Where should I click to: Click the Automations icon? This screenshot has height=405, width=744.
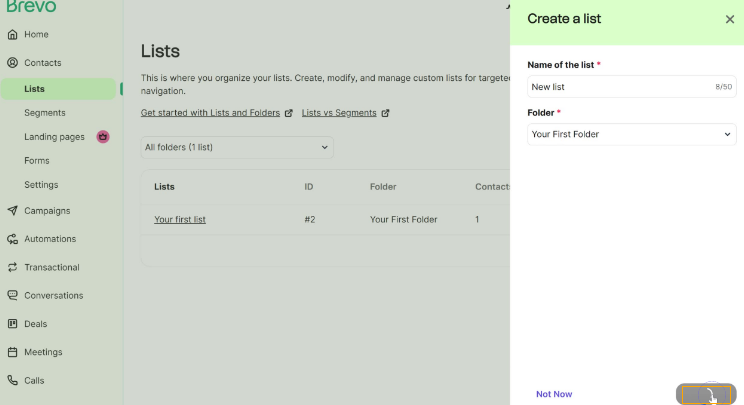(13, 239)
